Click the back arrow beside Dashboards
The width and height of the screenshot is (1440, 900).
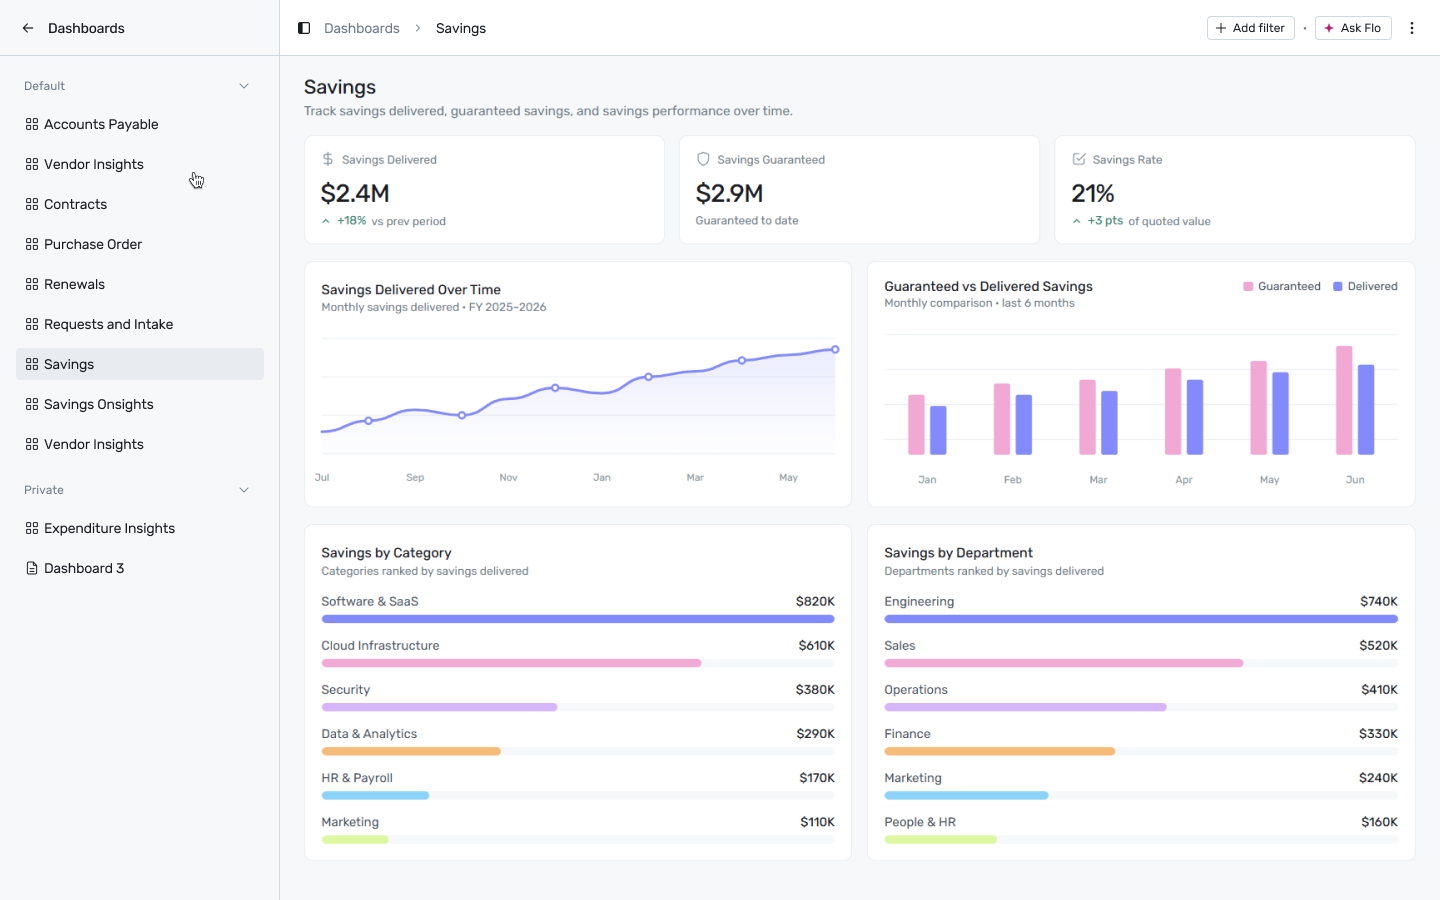(28, 28)
